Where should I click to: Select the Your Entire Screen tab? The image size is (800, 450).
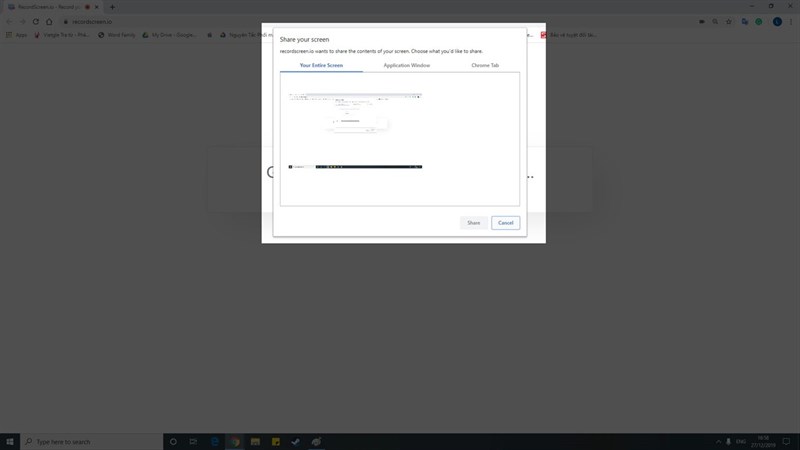(321, 65)
